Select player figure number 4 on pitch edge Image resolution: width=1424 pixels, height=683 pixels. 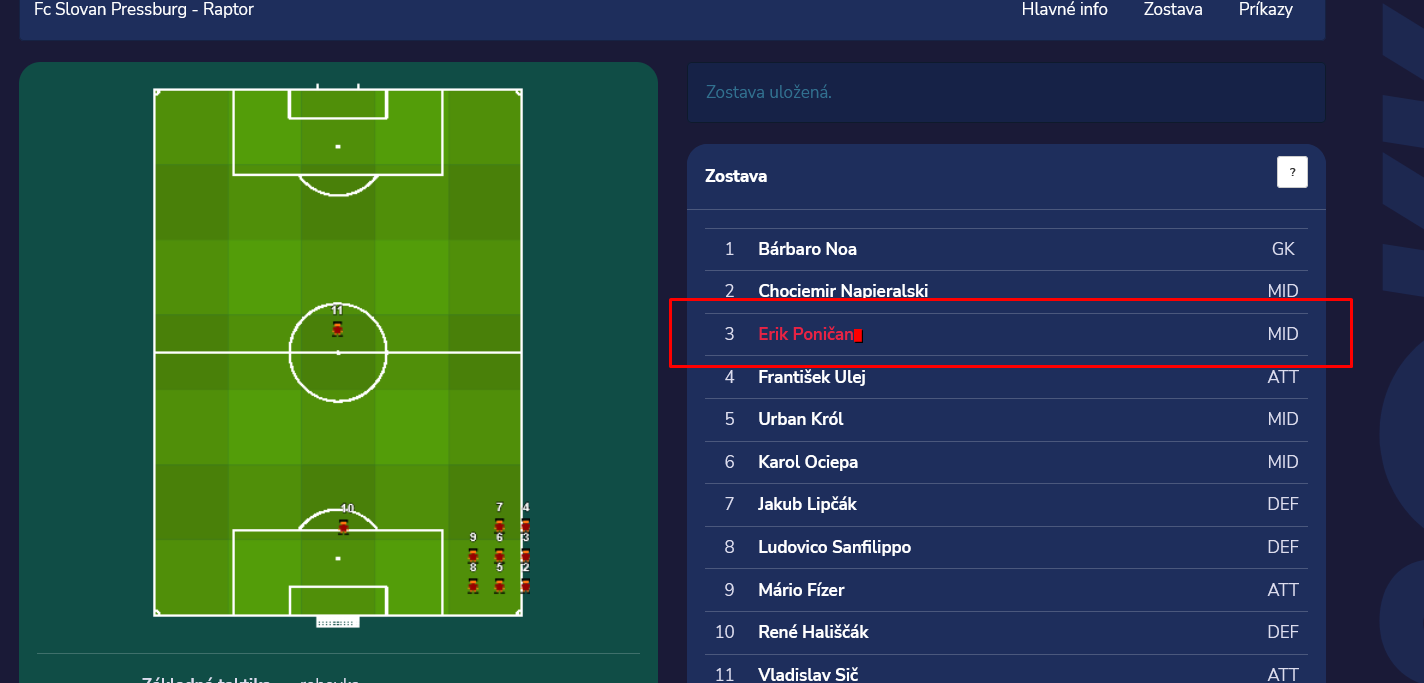pyautogui.click(x=525, y=524)
